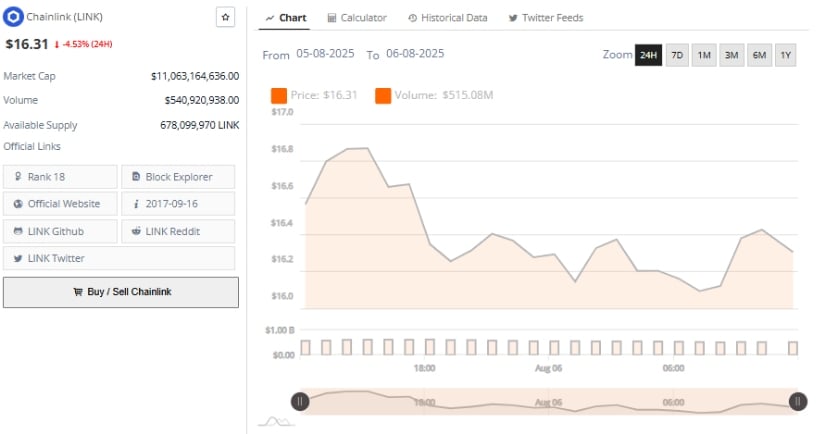Image resolution: width=825 pixels, height=434 pixels.
Task: Open the LINK Github link
Action: tap(60, 231)
